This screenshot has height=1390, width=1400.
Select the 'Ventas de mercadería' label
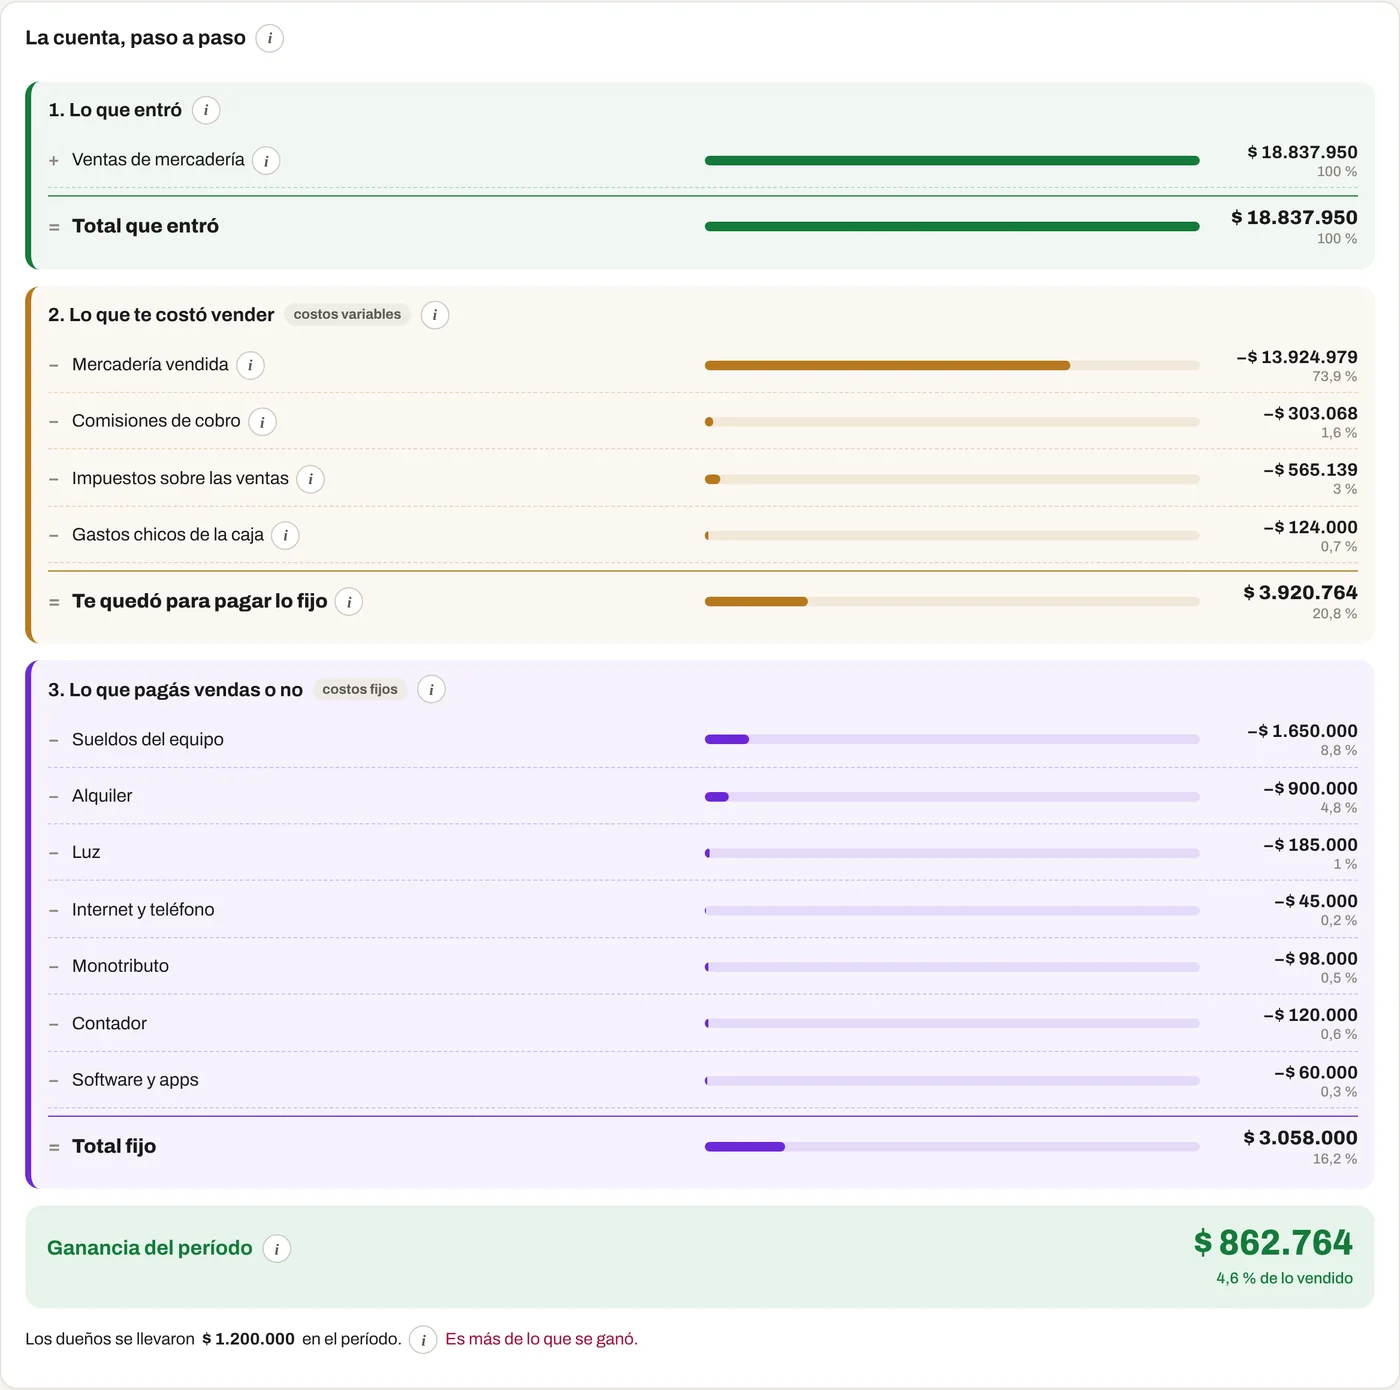tap(158, 160)
